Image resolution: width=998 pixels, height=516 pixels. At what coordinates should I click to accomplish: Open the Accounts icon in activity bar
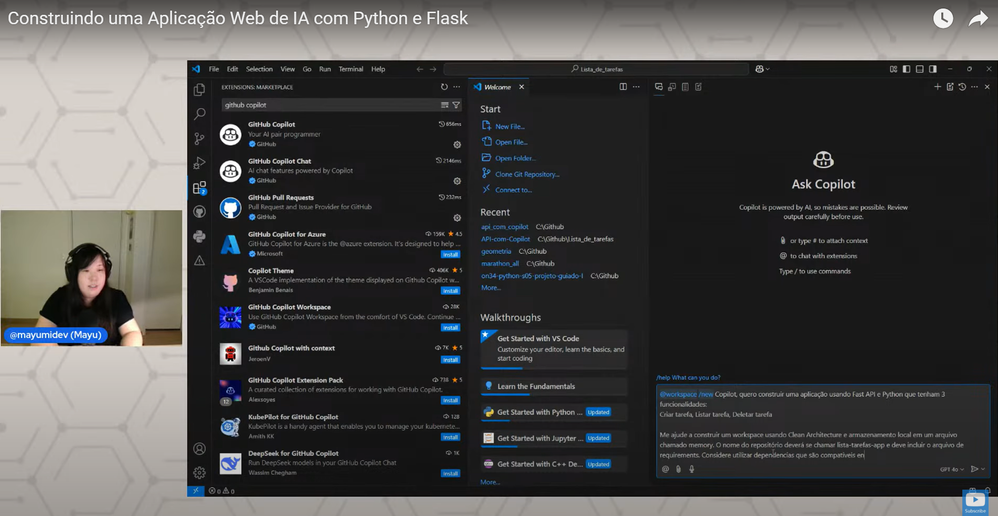point(199,449)
